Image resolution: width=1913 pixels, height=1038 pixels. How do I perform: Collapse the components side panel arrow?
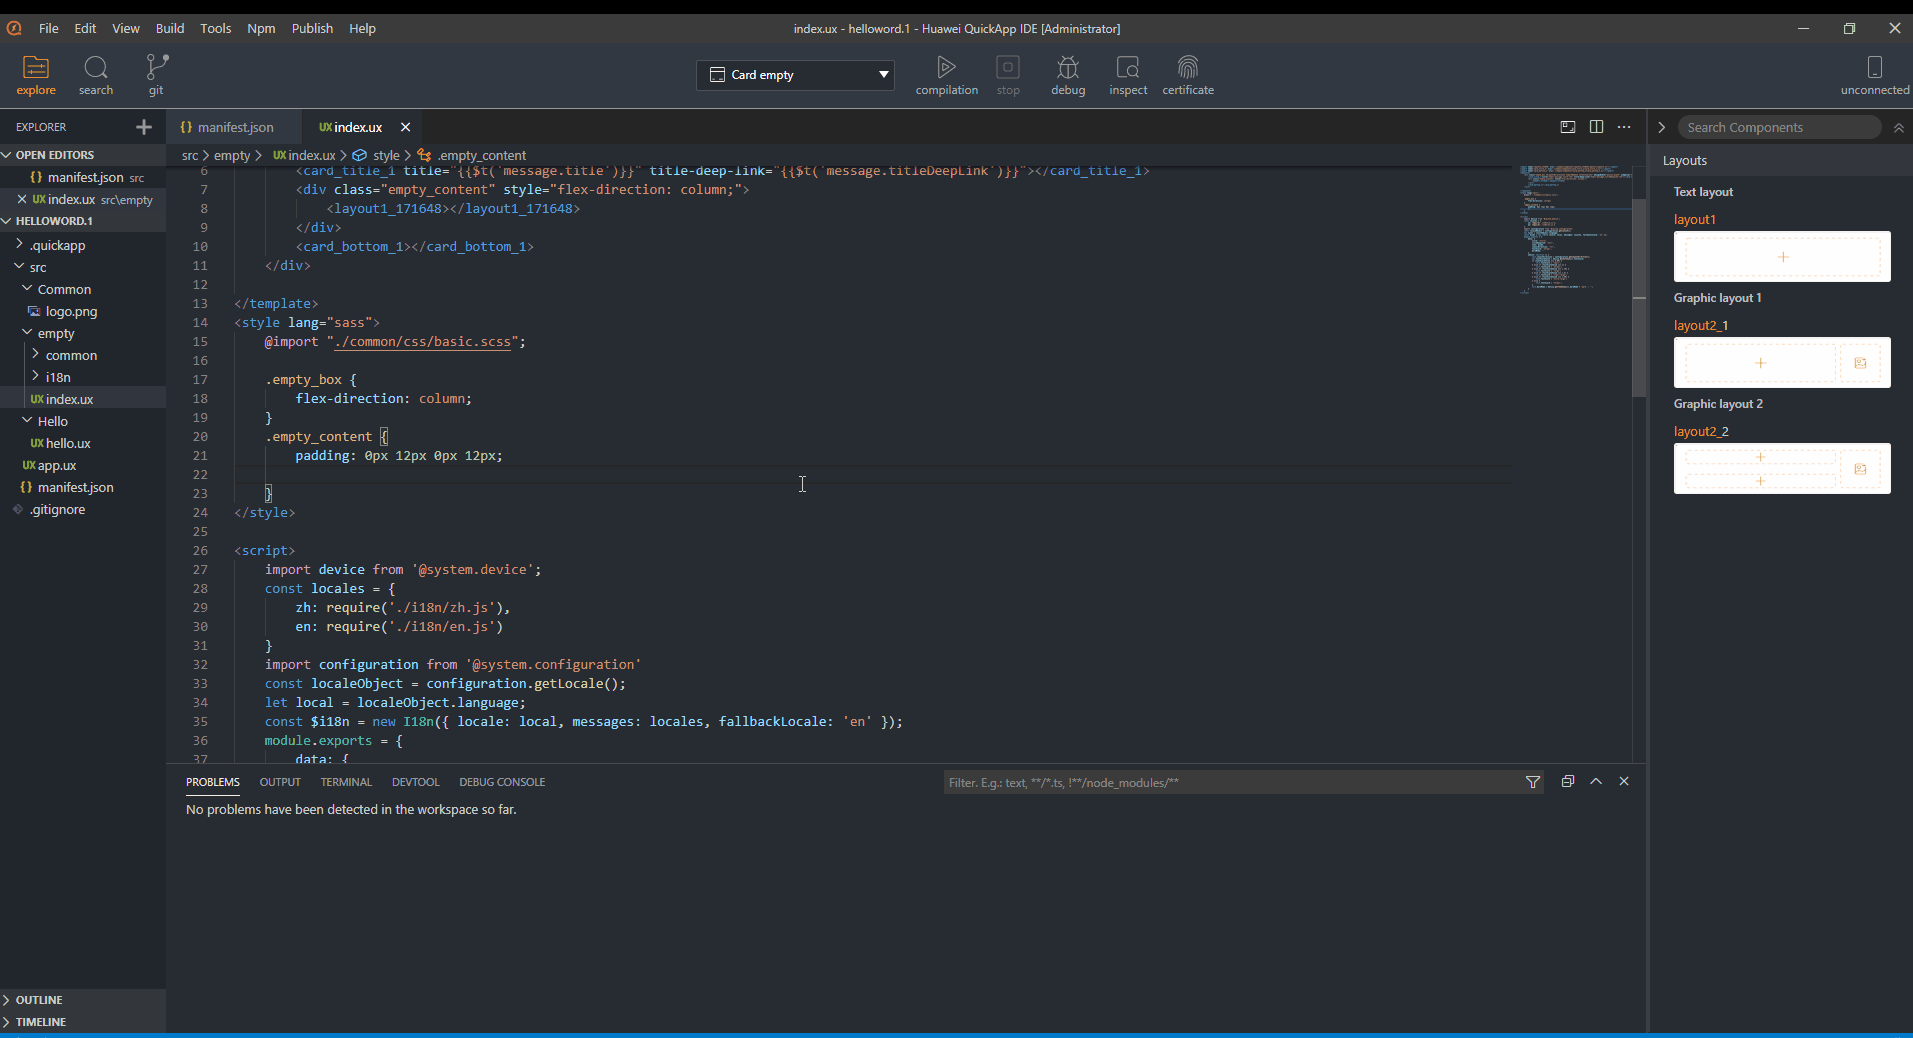[1662, 127]
